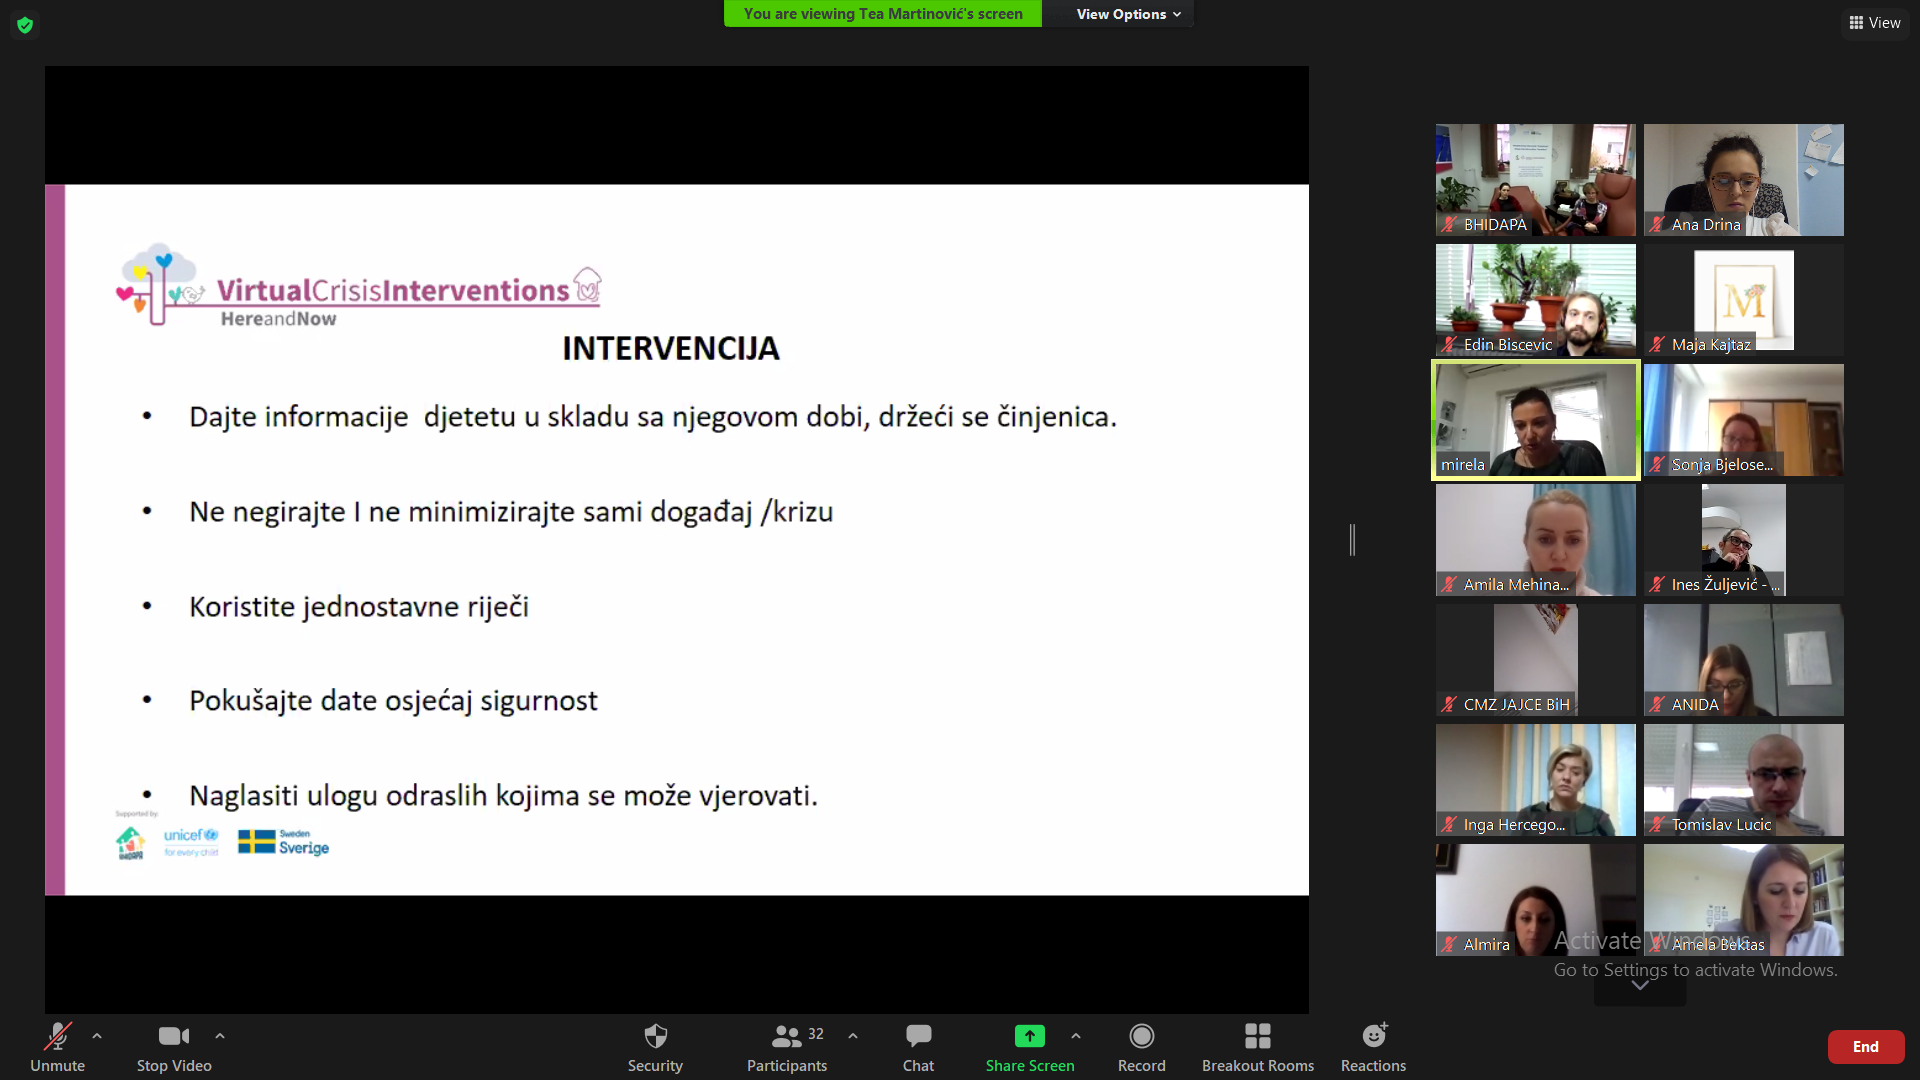The height and width of the screenshot is (1080, 1920).
Task: Open the Reactions smiley icon
Action: (x=1374, y=1036)
